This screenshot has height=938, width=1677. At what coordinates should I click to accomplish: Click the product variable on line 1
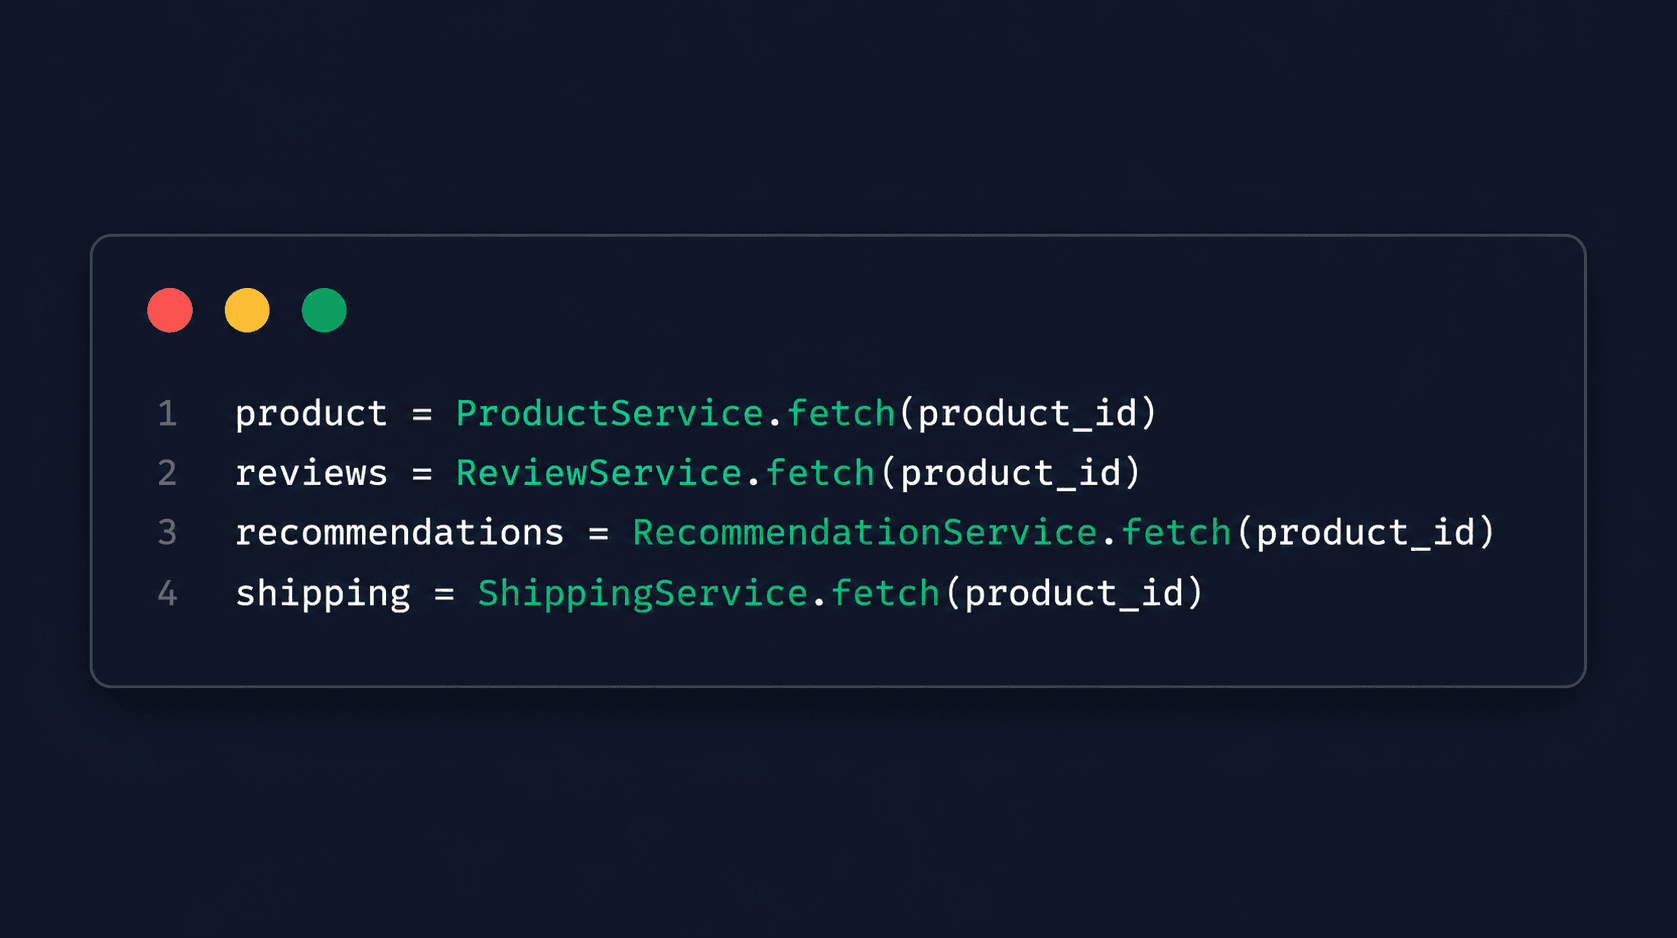coord(311,414)
